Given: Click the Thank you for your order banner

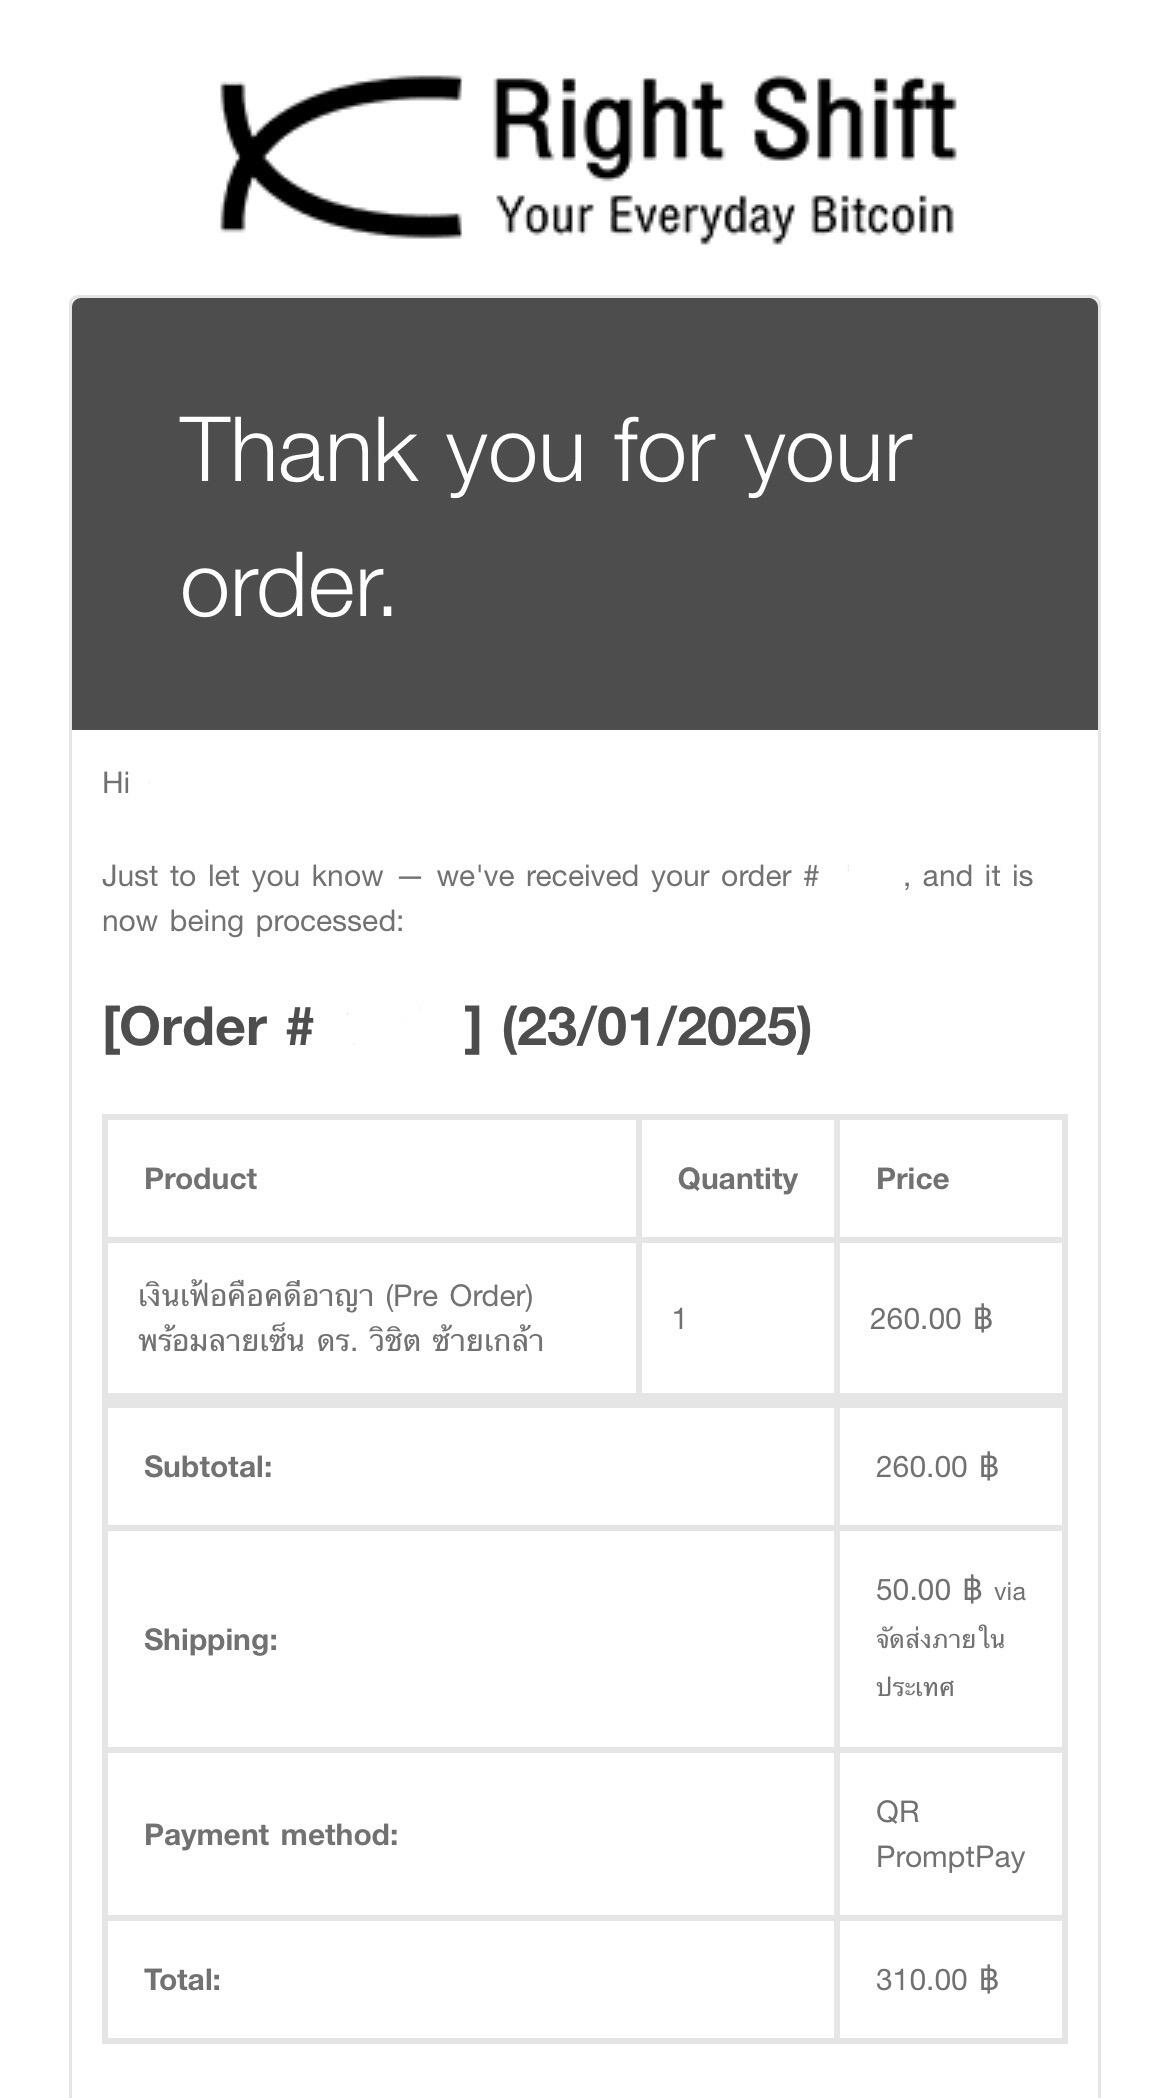Looking at the screenshot, I should coord(585,514).
